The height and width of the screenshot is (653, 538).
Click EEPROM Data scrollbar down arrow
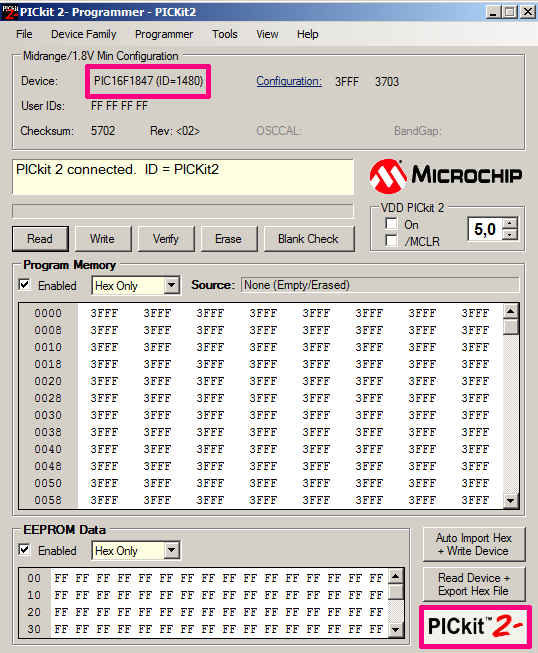pyautogui.click(x=396, y=630)
